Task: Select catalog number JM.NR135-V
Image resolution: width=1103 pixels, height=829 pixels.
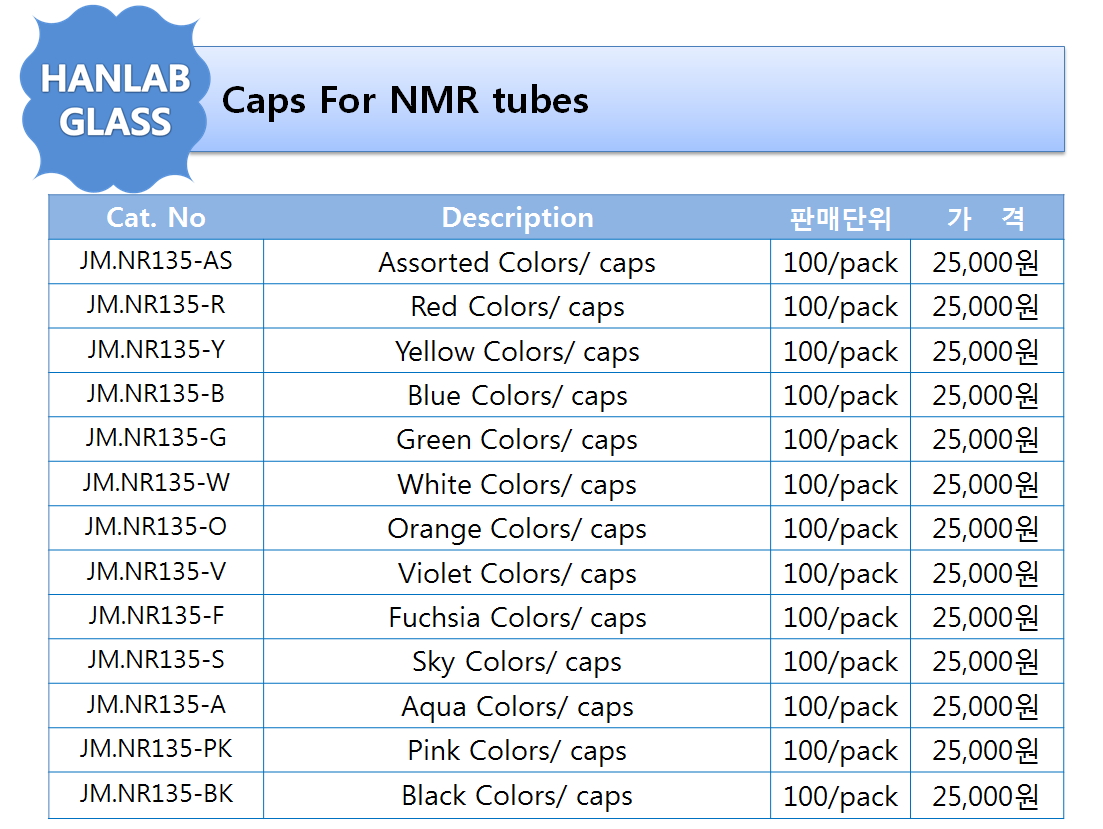Action: tap(155, 571)
